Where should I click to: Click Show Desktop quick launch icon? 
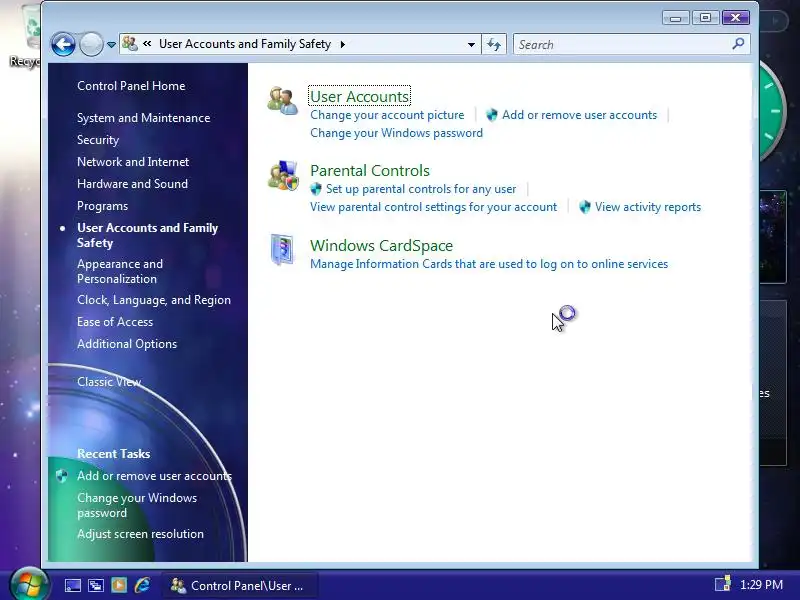point(72,585)
